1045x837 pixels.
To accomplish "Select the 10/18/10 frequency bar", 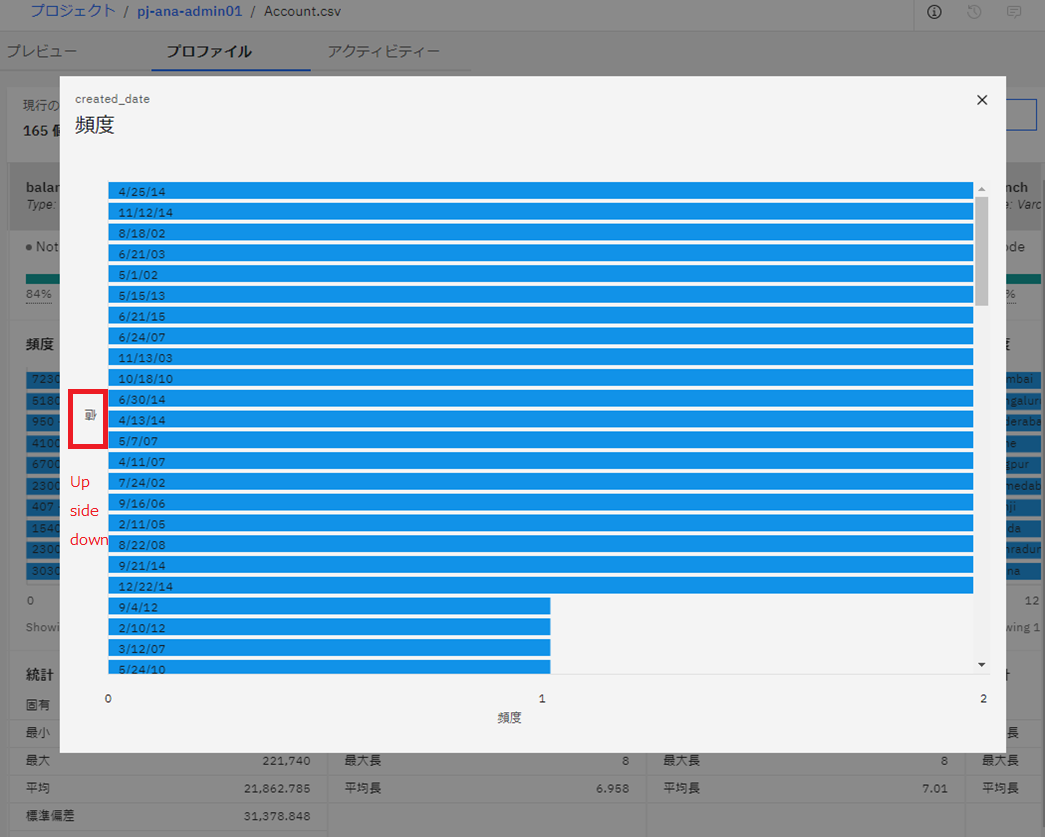I will [540, 378].
